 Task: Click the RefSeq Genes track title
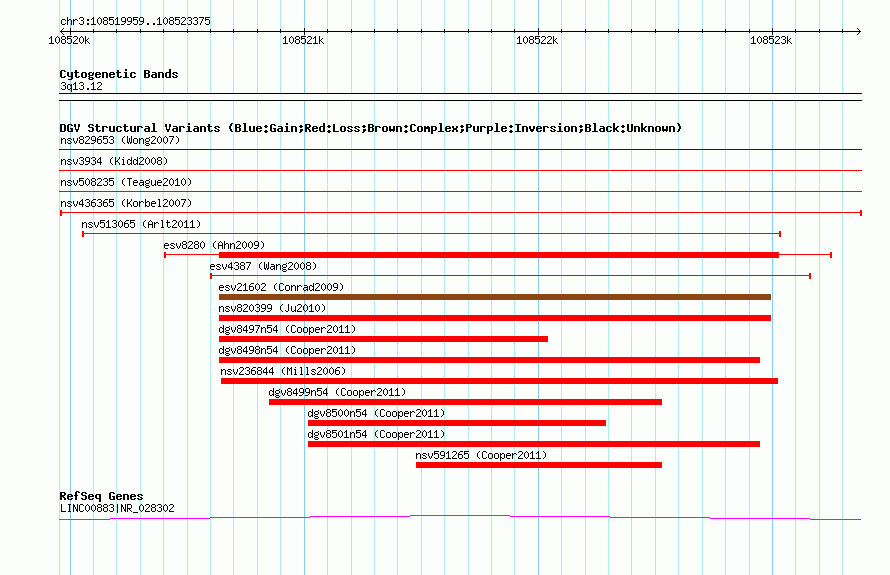point(101,496)
